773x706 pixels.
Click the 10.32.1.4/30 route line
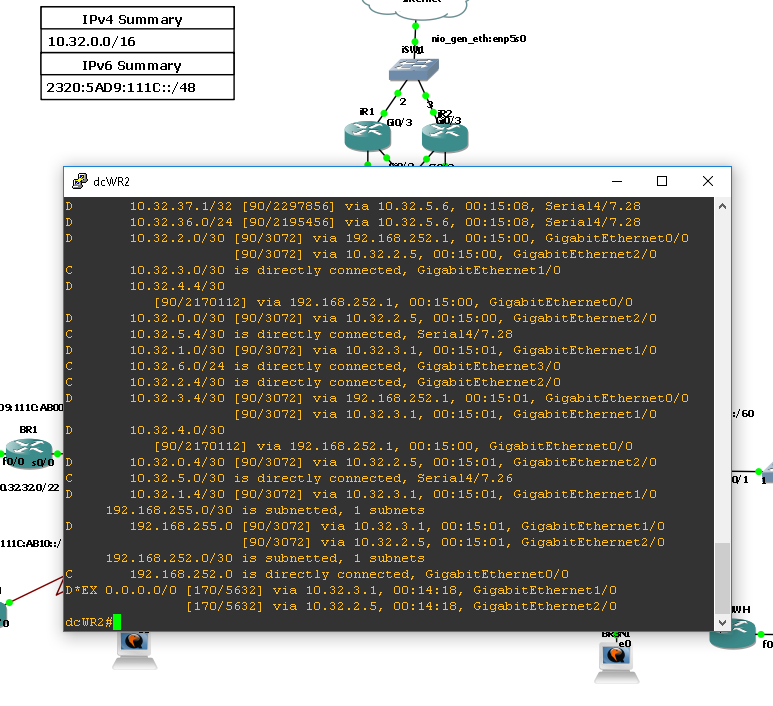pos(361,494)
